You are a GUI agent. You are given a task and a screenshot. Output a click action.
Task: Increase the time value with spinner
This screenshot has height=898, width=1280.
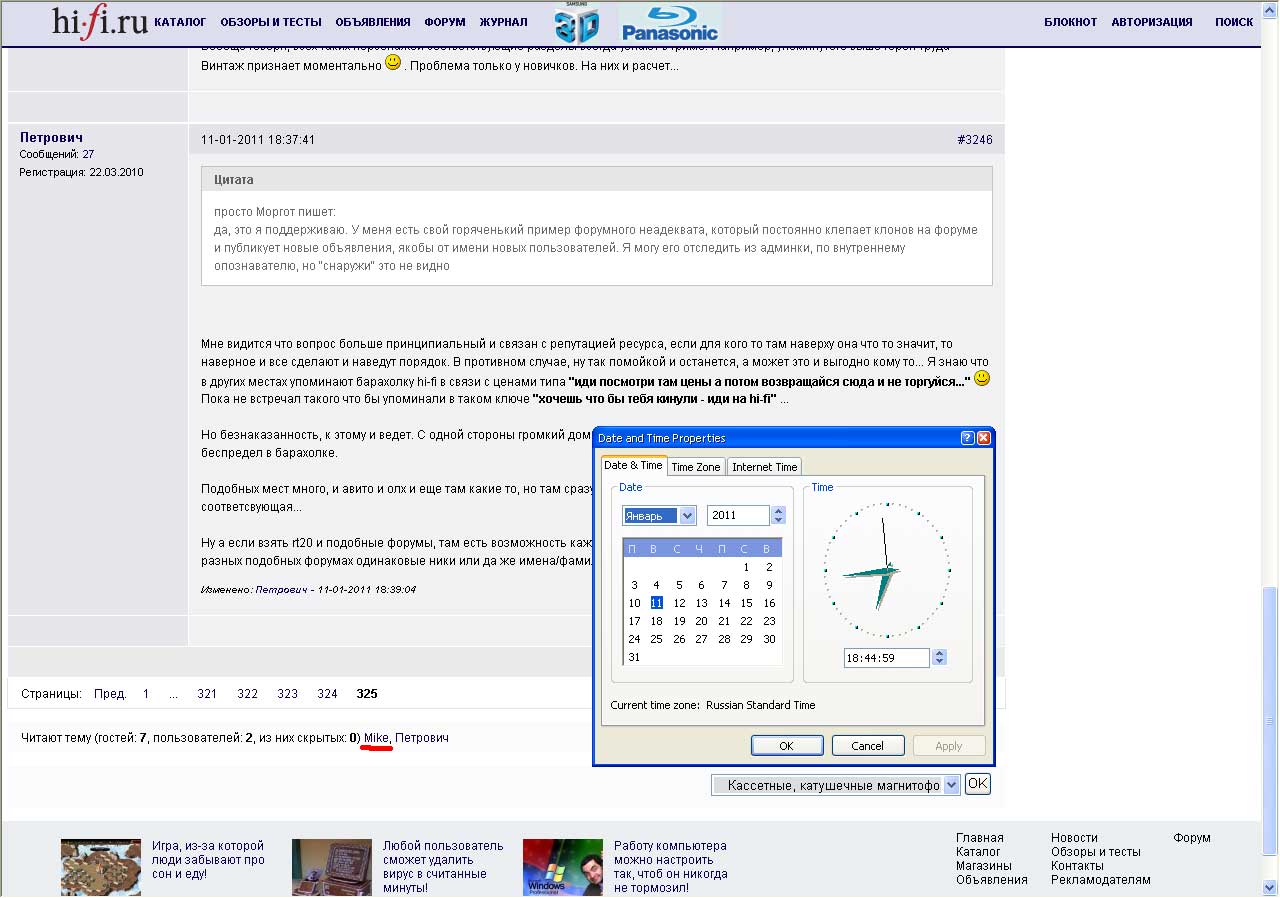coord(939,653)
